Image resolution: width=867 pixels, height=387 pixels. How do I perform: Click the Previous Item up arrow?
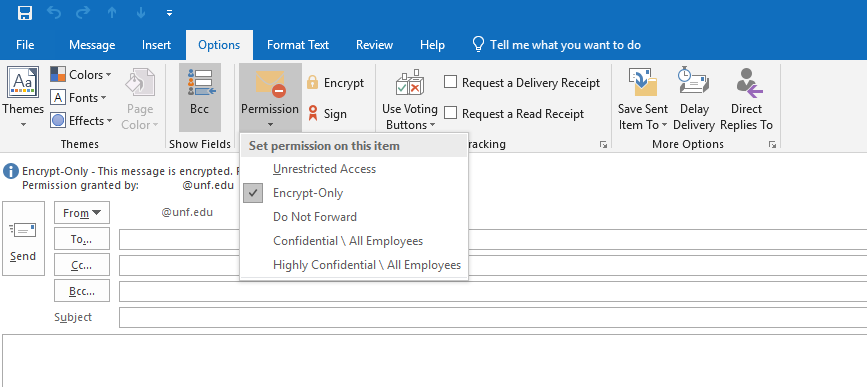point(112,13)
